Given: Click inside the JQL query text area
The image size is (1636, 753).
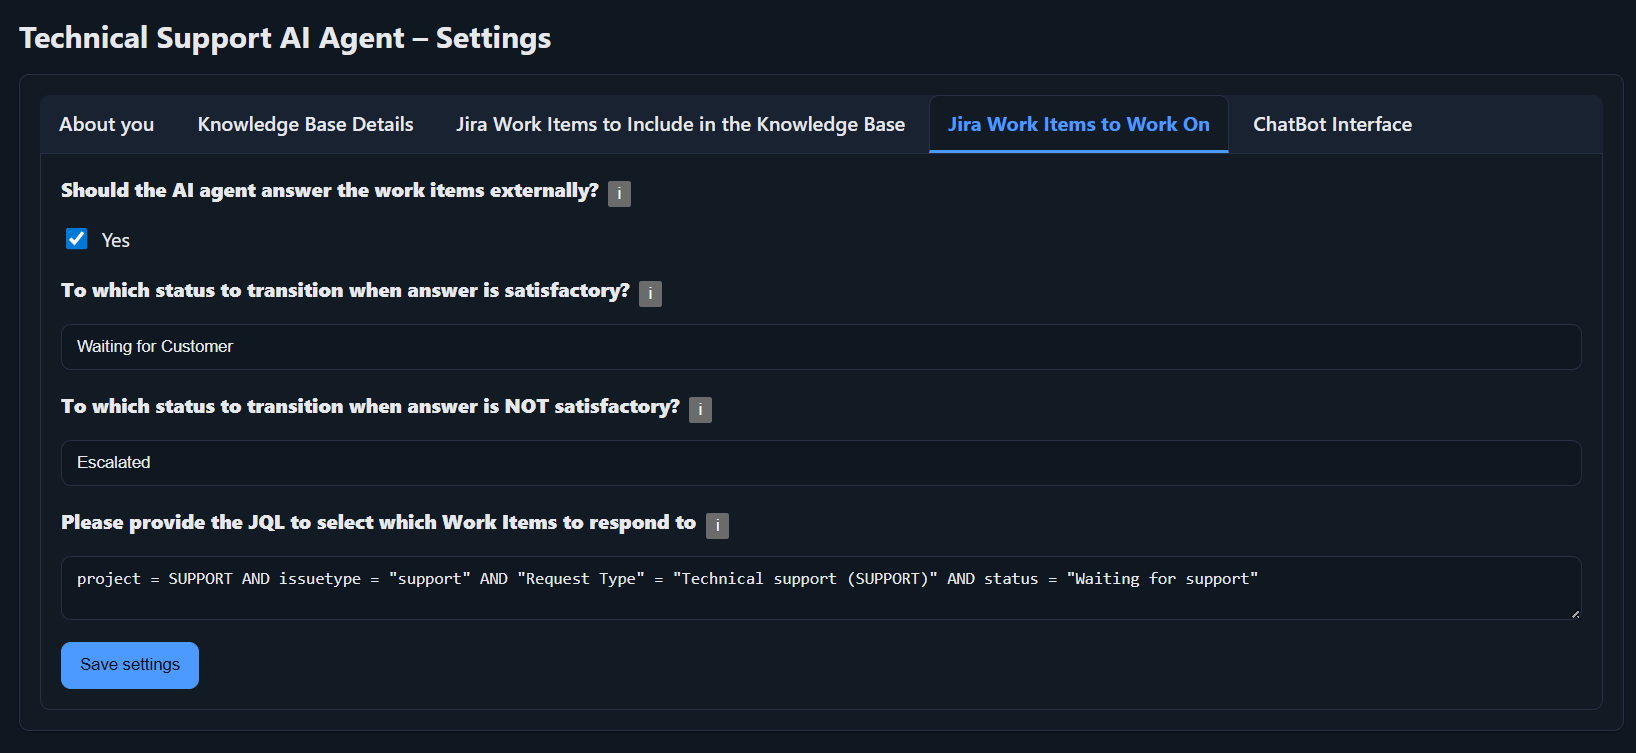Looking at the screenshot, I should coord(821,588).
